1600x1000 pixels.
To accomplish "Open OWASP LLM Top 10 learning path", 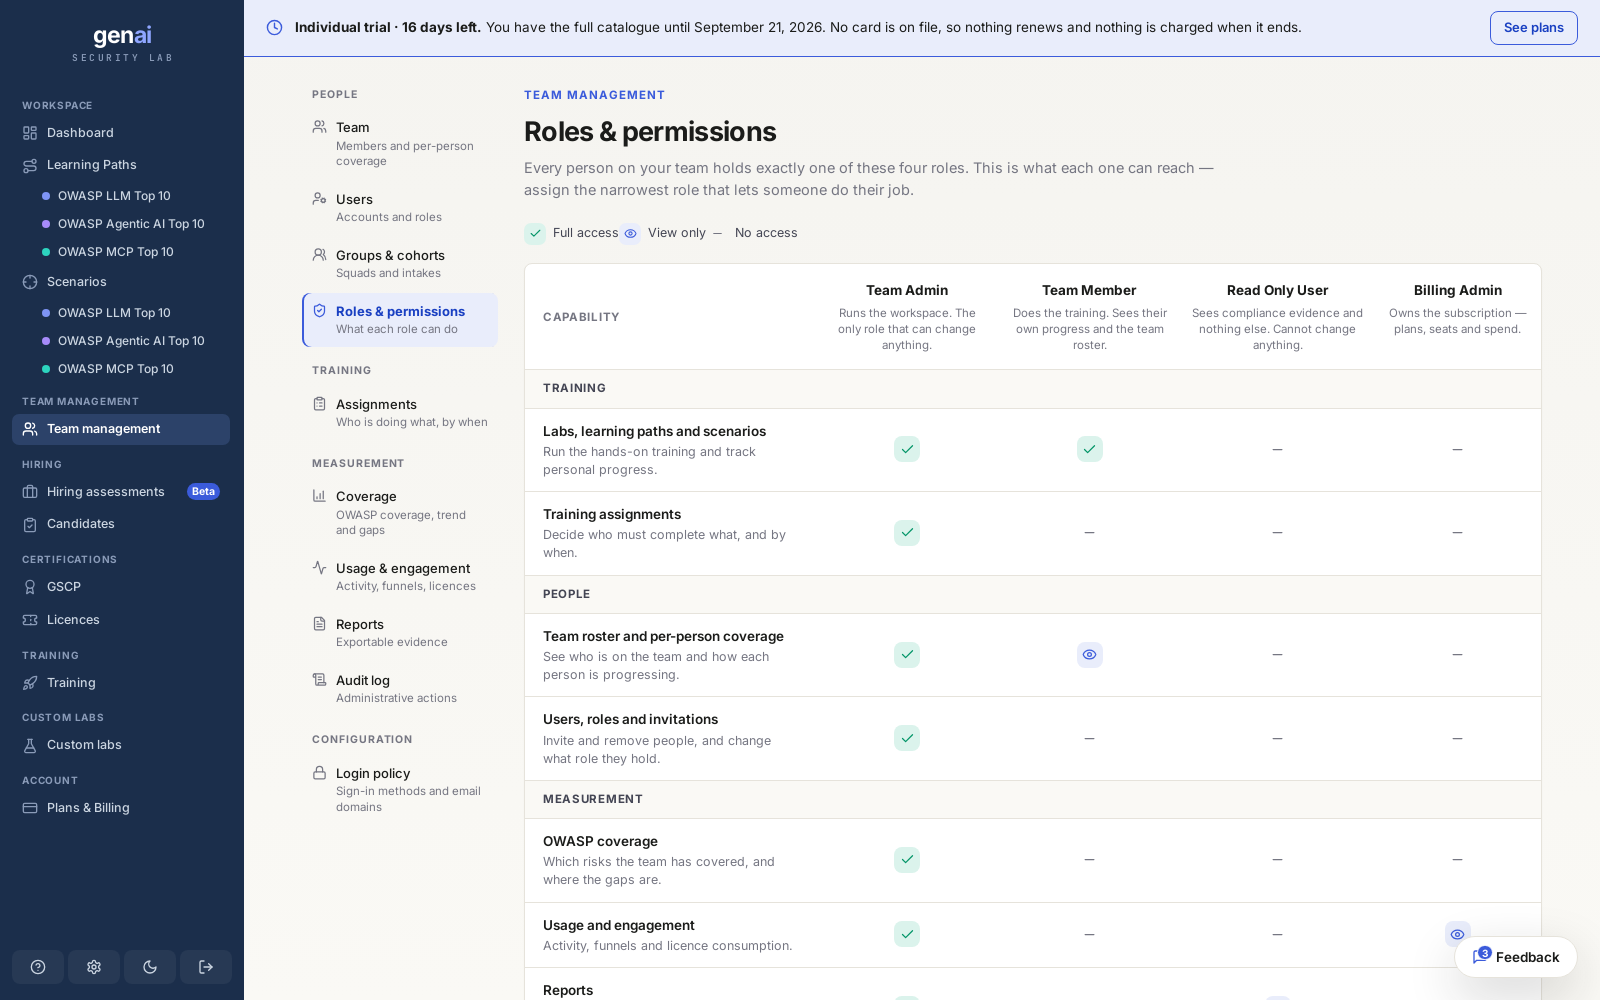I will click(x=114, y=196).
